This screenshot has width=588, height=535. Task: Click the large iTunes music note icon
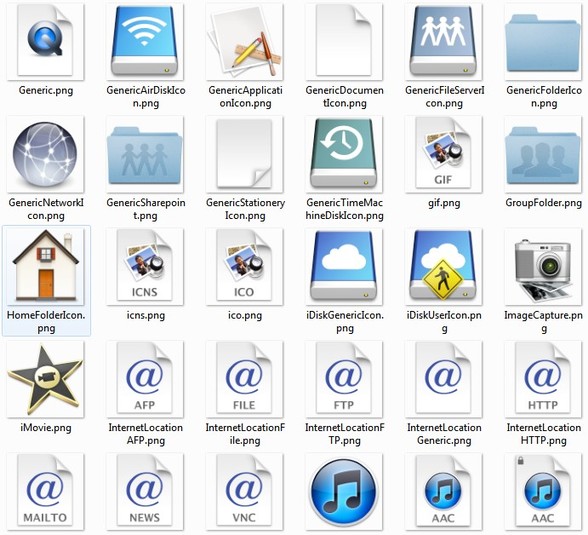[x=344, y=492]
